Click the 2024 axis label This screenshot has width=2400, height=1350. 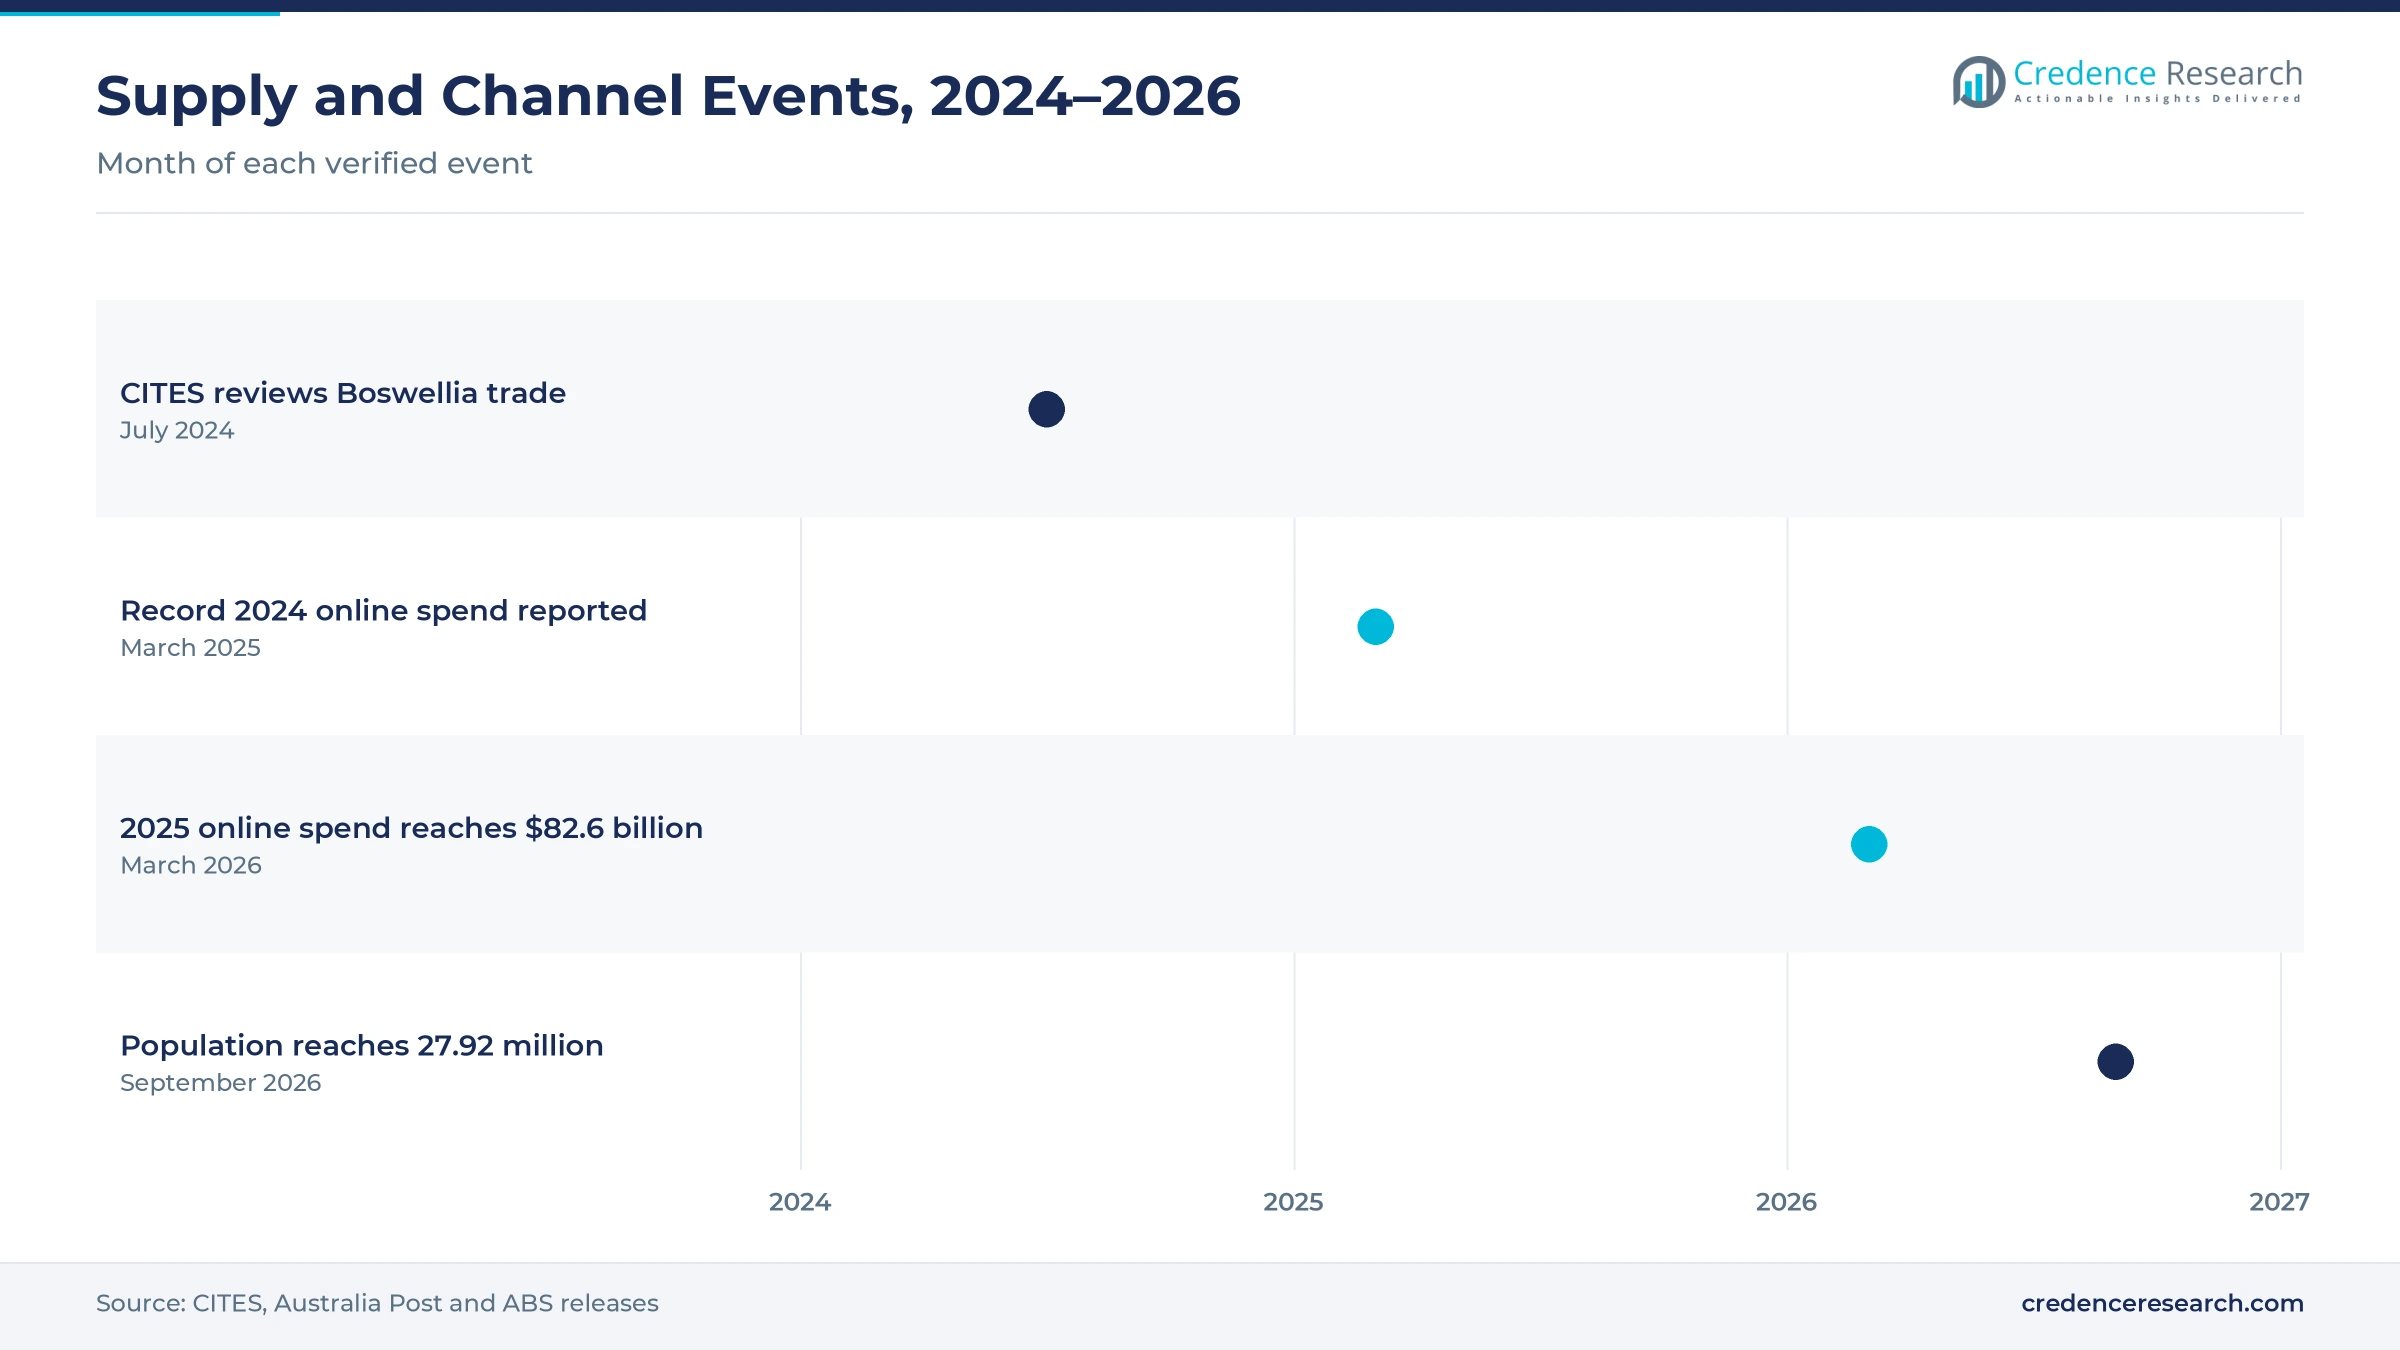click(800, 1202)
